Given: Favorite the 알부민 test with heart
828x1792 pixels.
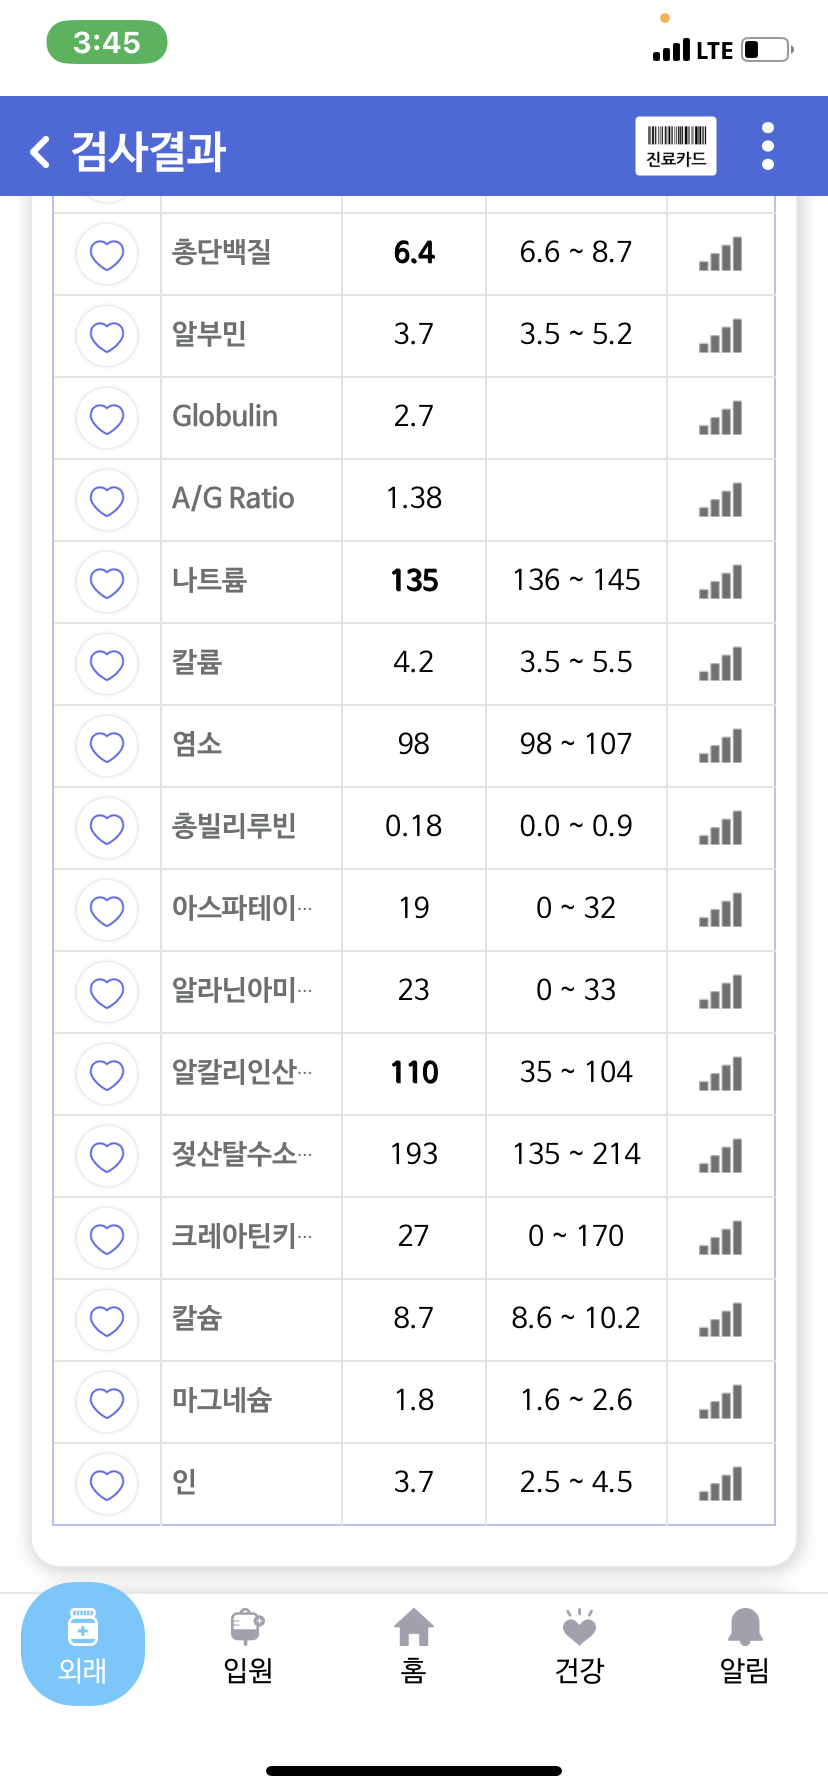Looking at the screenshot, I should [x=107, y=336].
